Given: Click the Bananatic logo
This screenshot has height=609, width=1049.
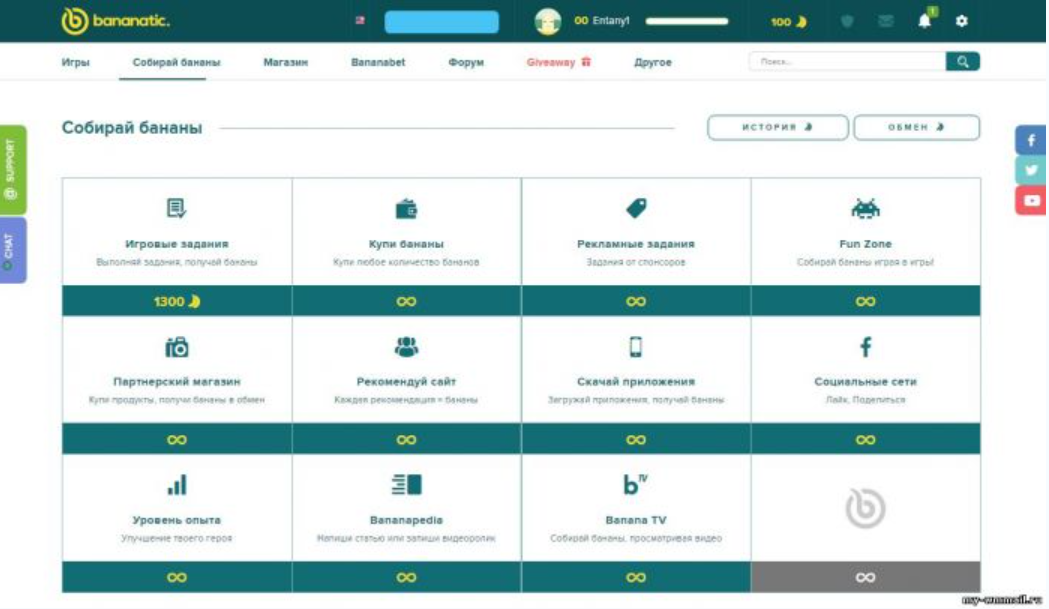Looking at the screenshot, I should coord(115,21).
